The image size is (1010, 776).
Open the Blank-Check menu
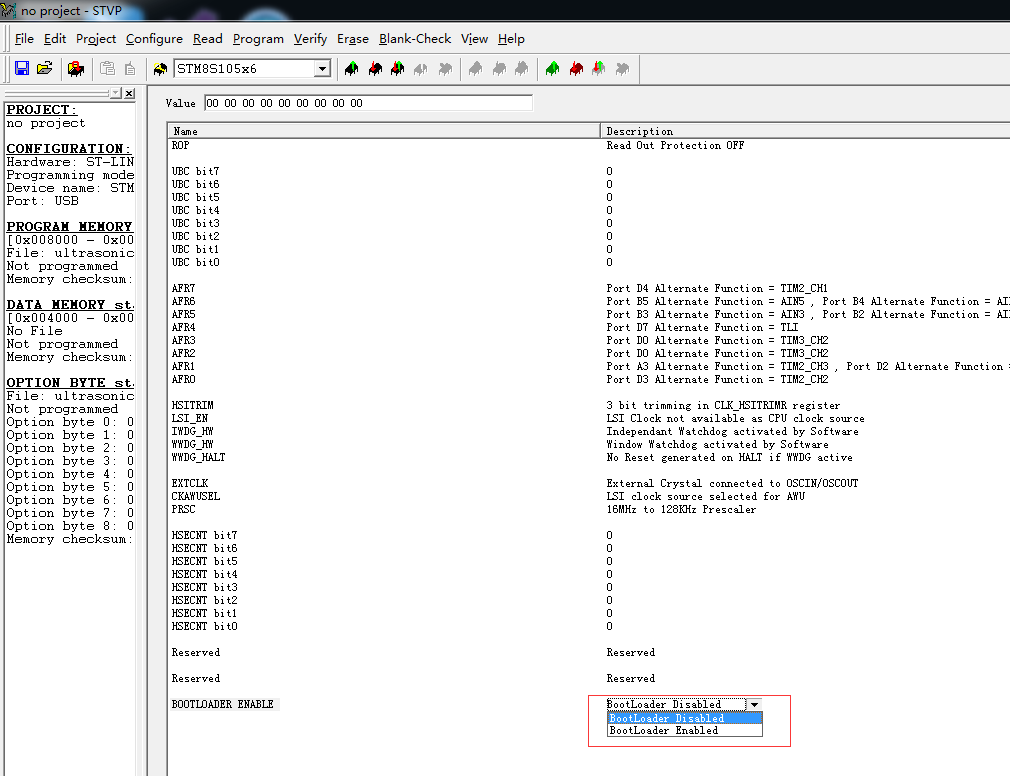pos(415,39)
